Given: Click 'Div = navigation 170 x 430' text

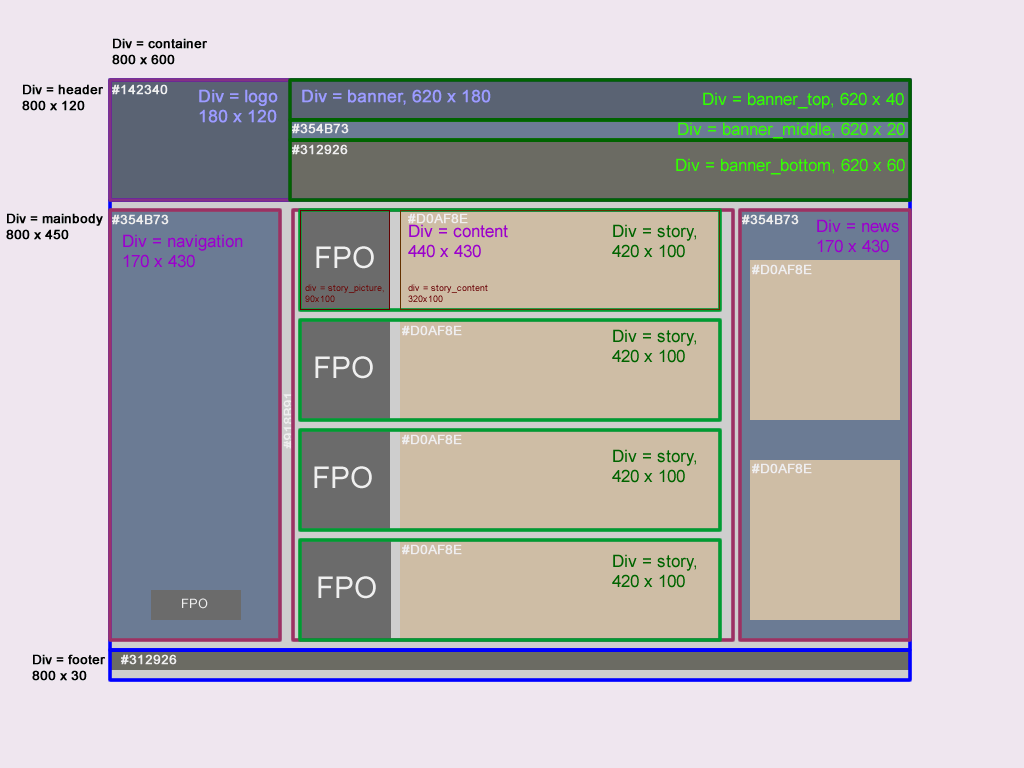Looking at the screenshot, I should [182, 251].
